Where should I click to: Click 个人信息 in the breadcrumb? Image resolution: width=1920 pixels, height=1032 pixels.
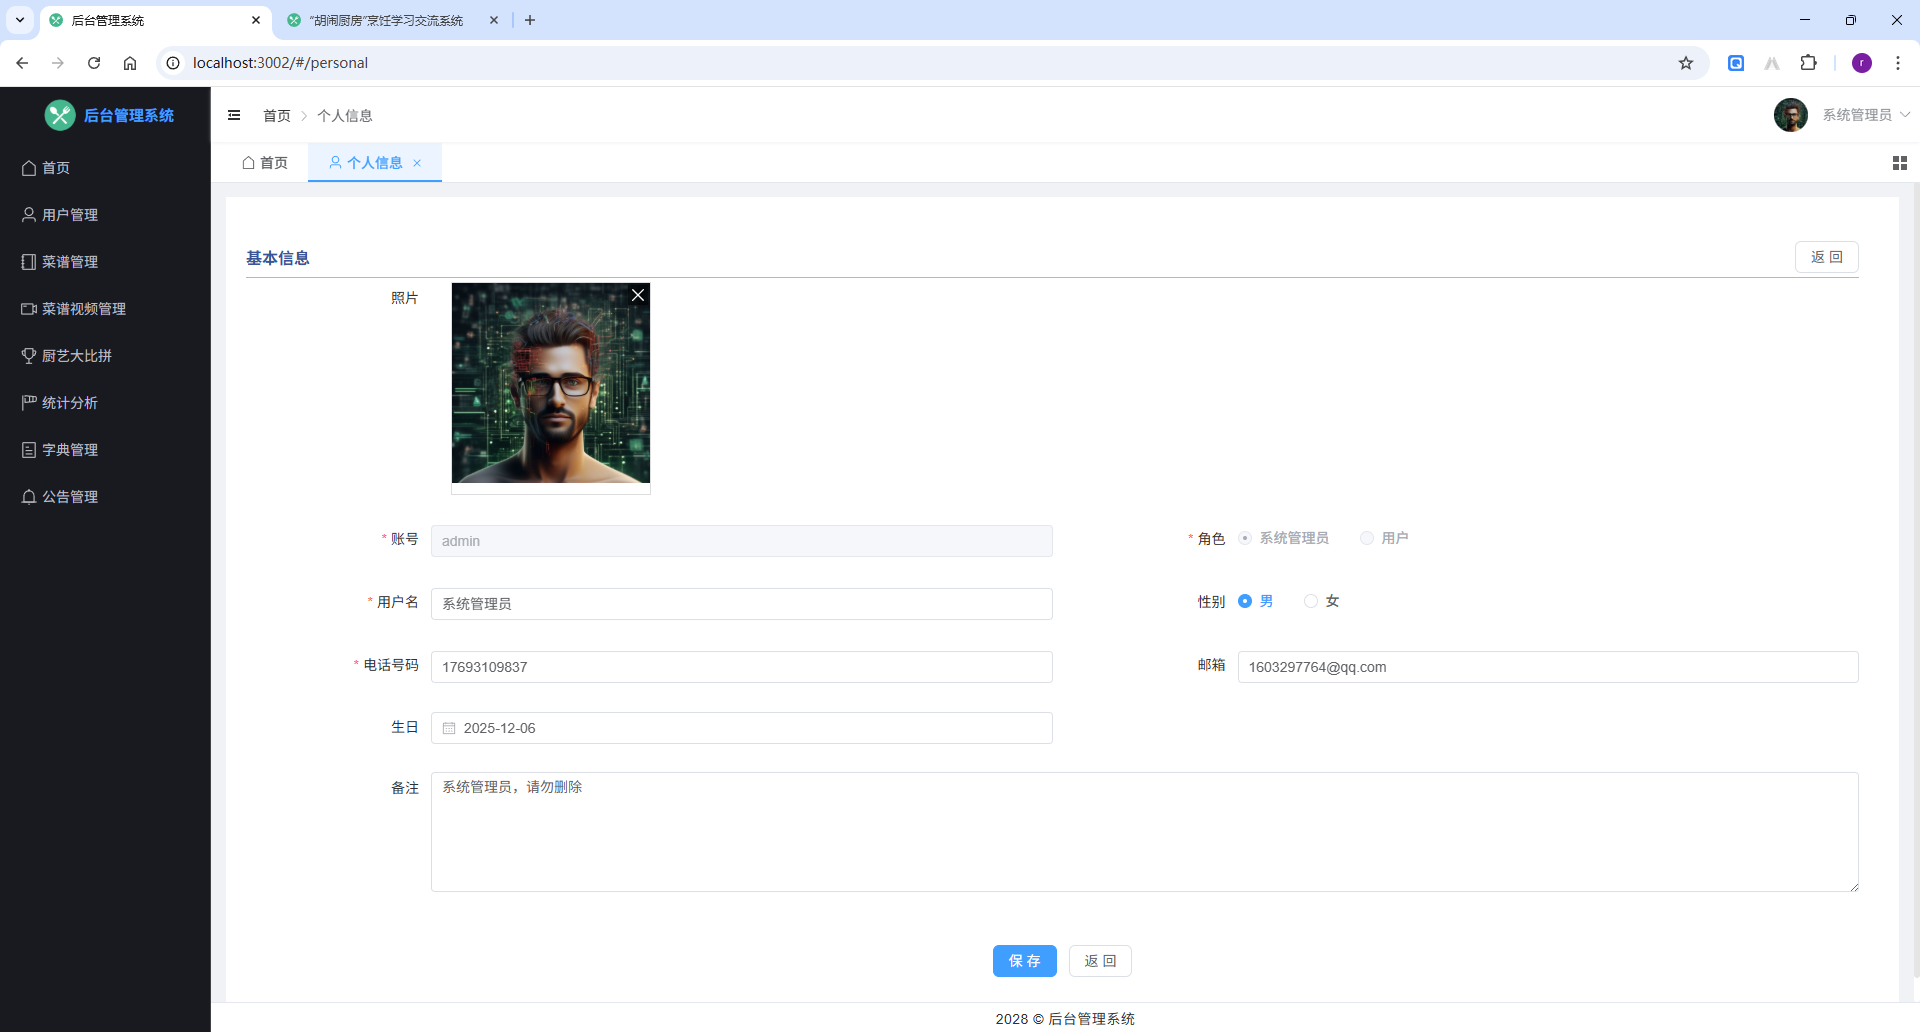point(345,116)
